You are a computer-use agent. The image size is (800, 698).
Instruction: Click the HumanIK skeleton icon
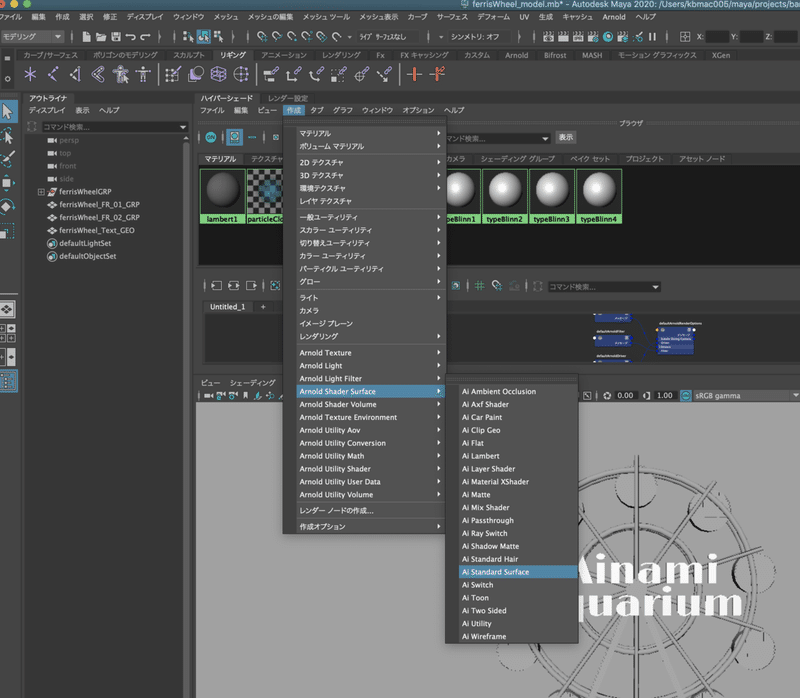pos(143,74)
